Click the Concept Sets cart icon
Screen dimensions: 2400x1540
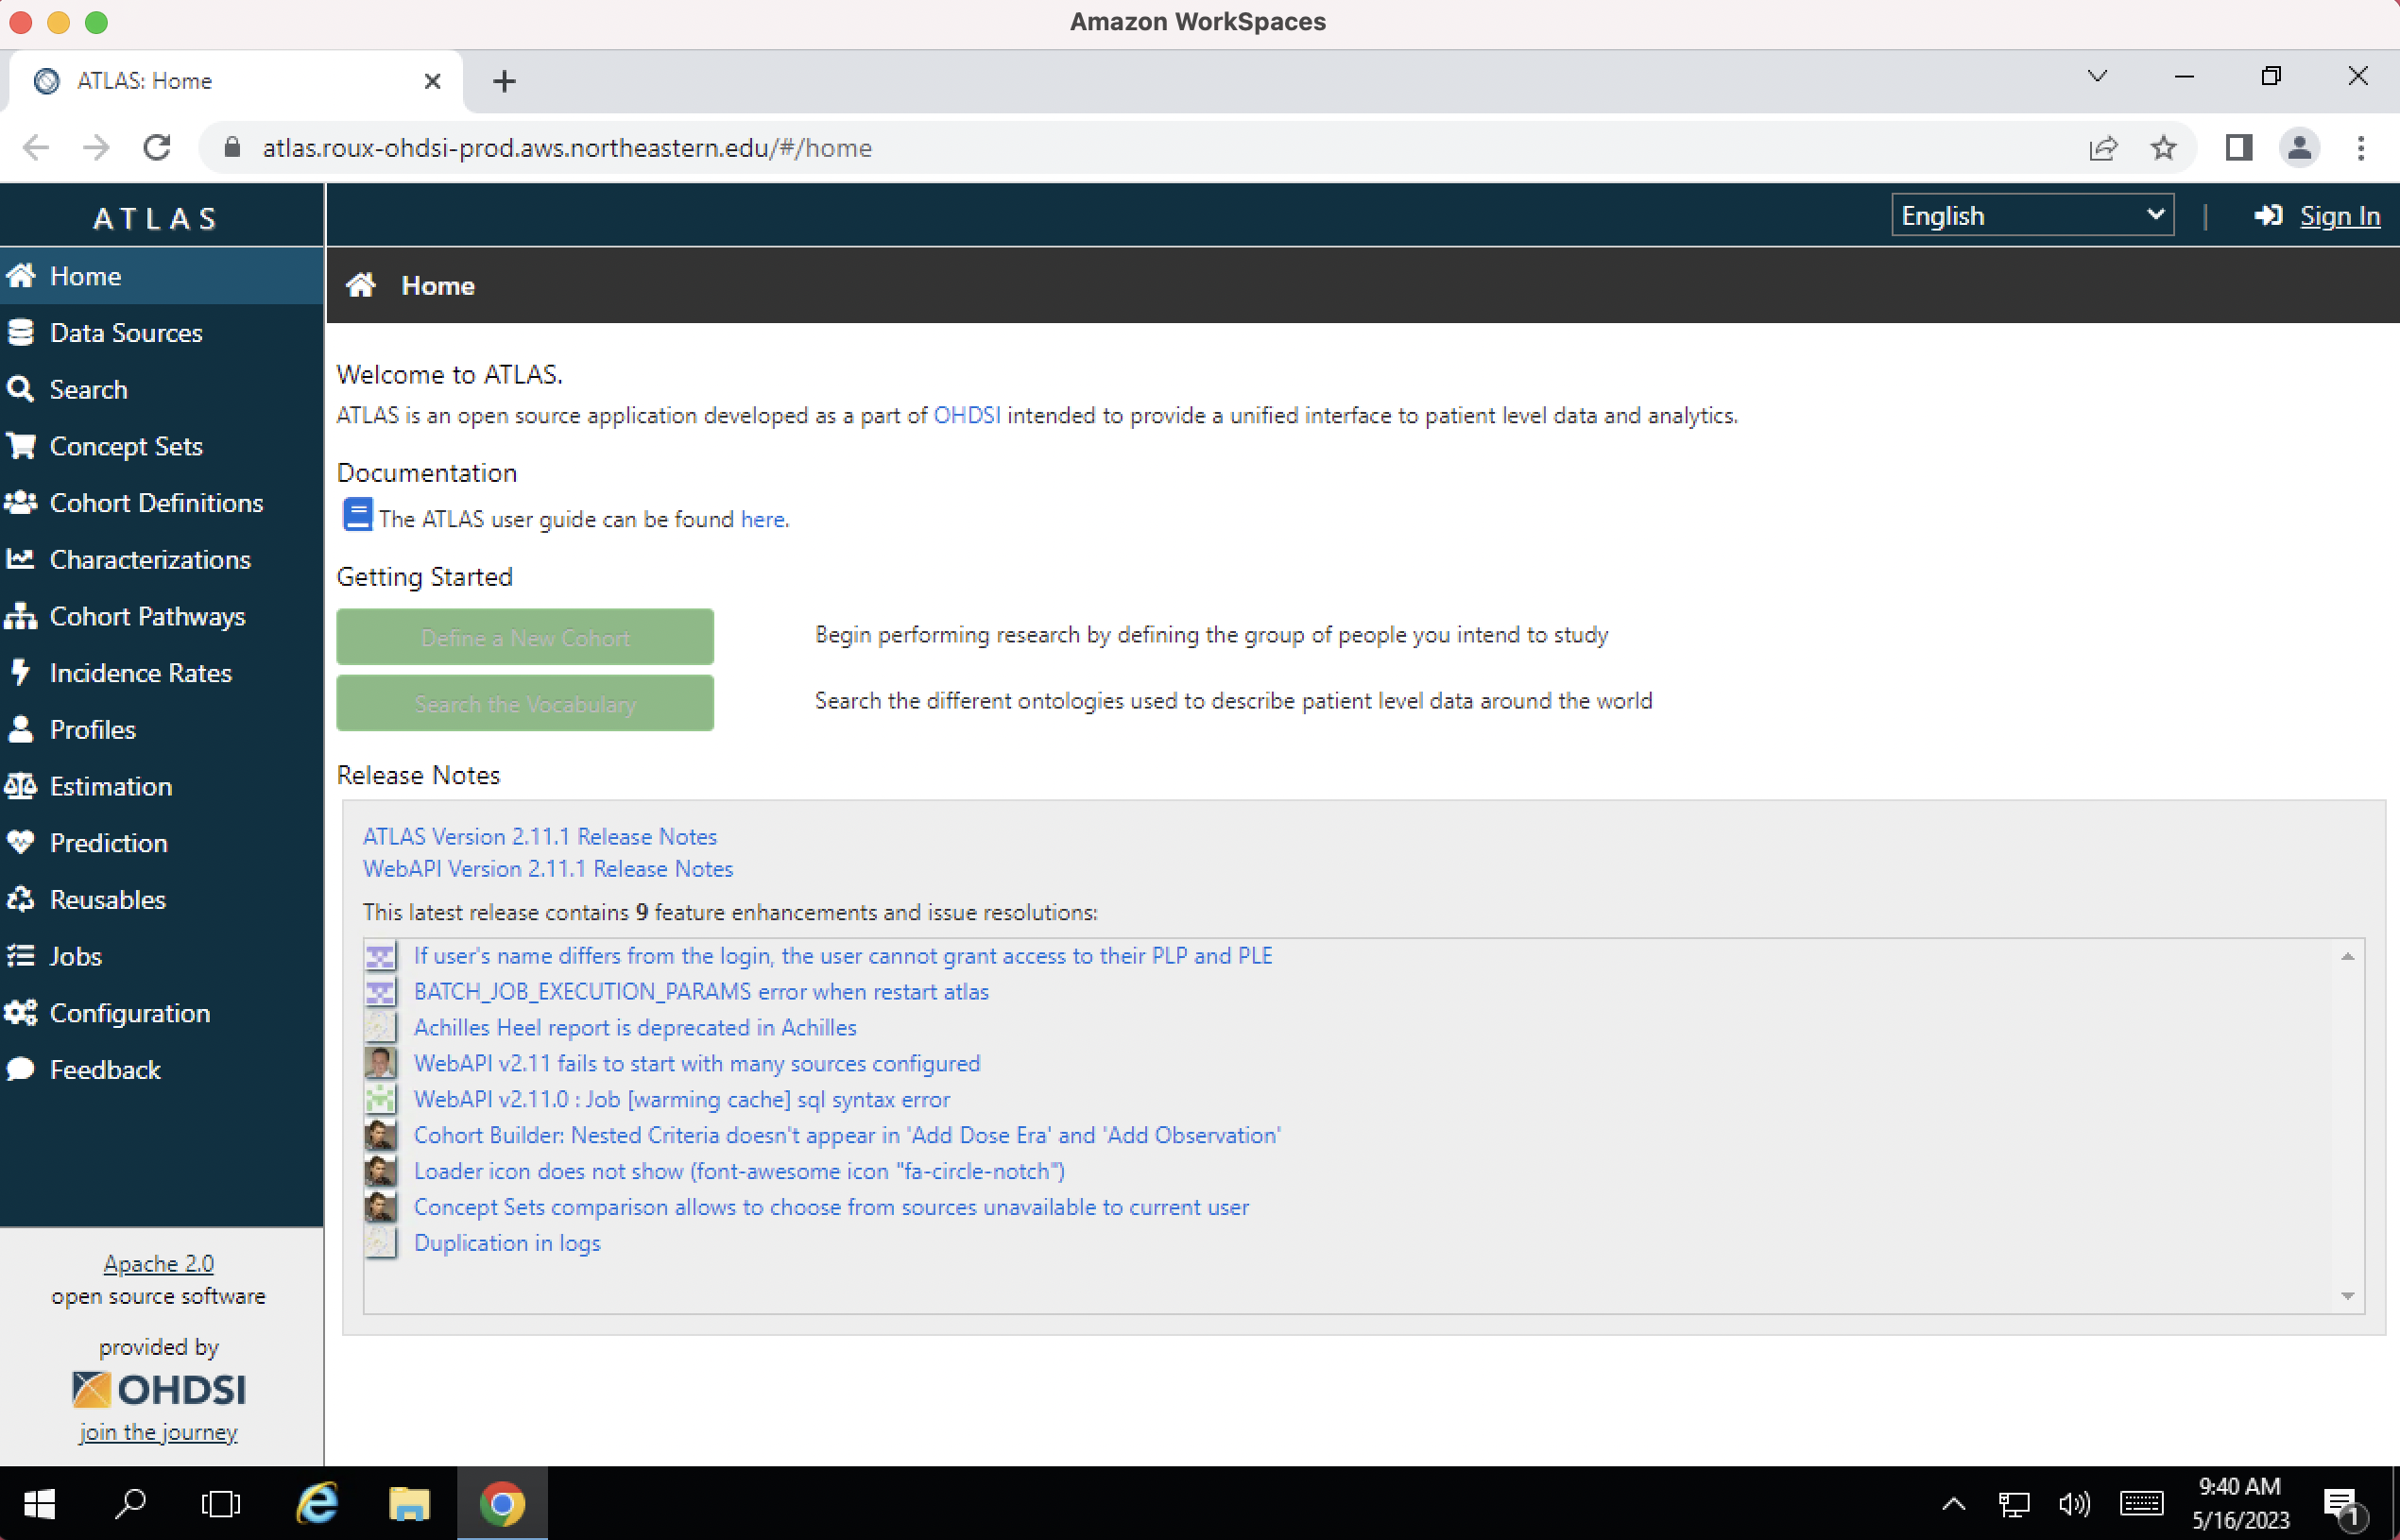21,446
